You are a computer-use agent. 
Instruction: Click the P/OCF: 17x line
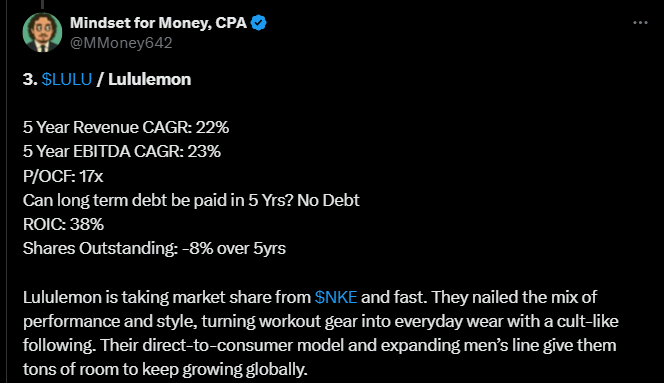[x=63, y=176]
